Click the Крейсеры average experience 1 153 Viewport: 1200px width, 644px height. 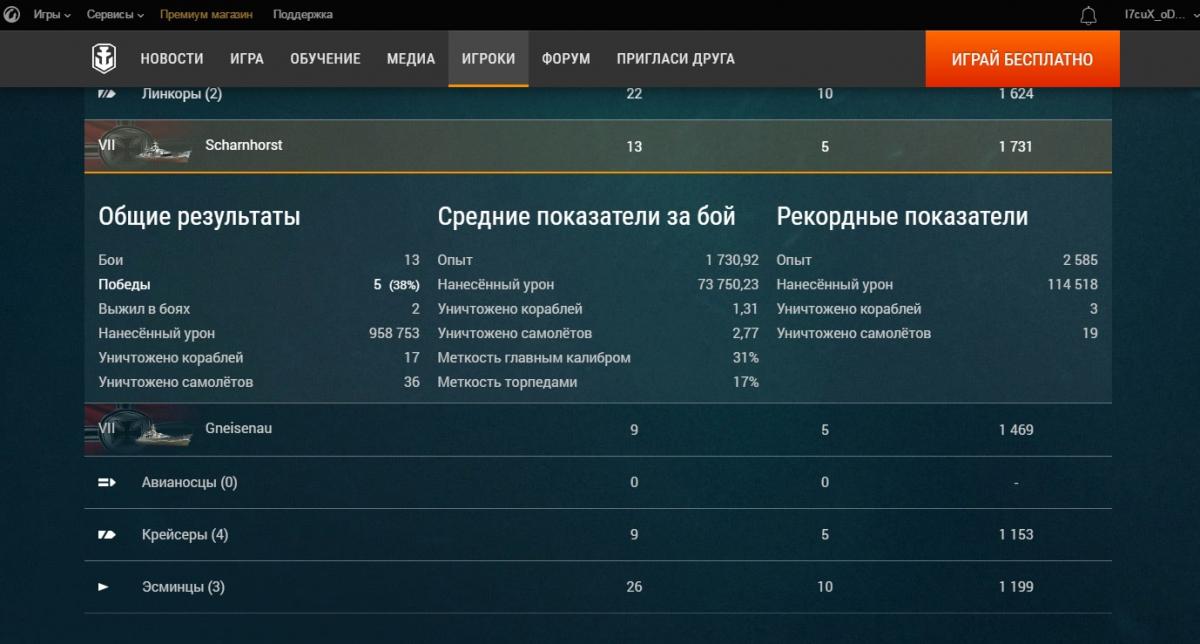(x=1016, y=535)
